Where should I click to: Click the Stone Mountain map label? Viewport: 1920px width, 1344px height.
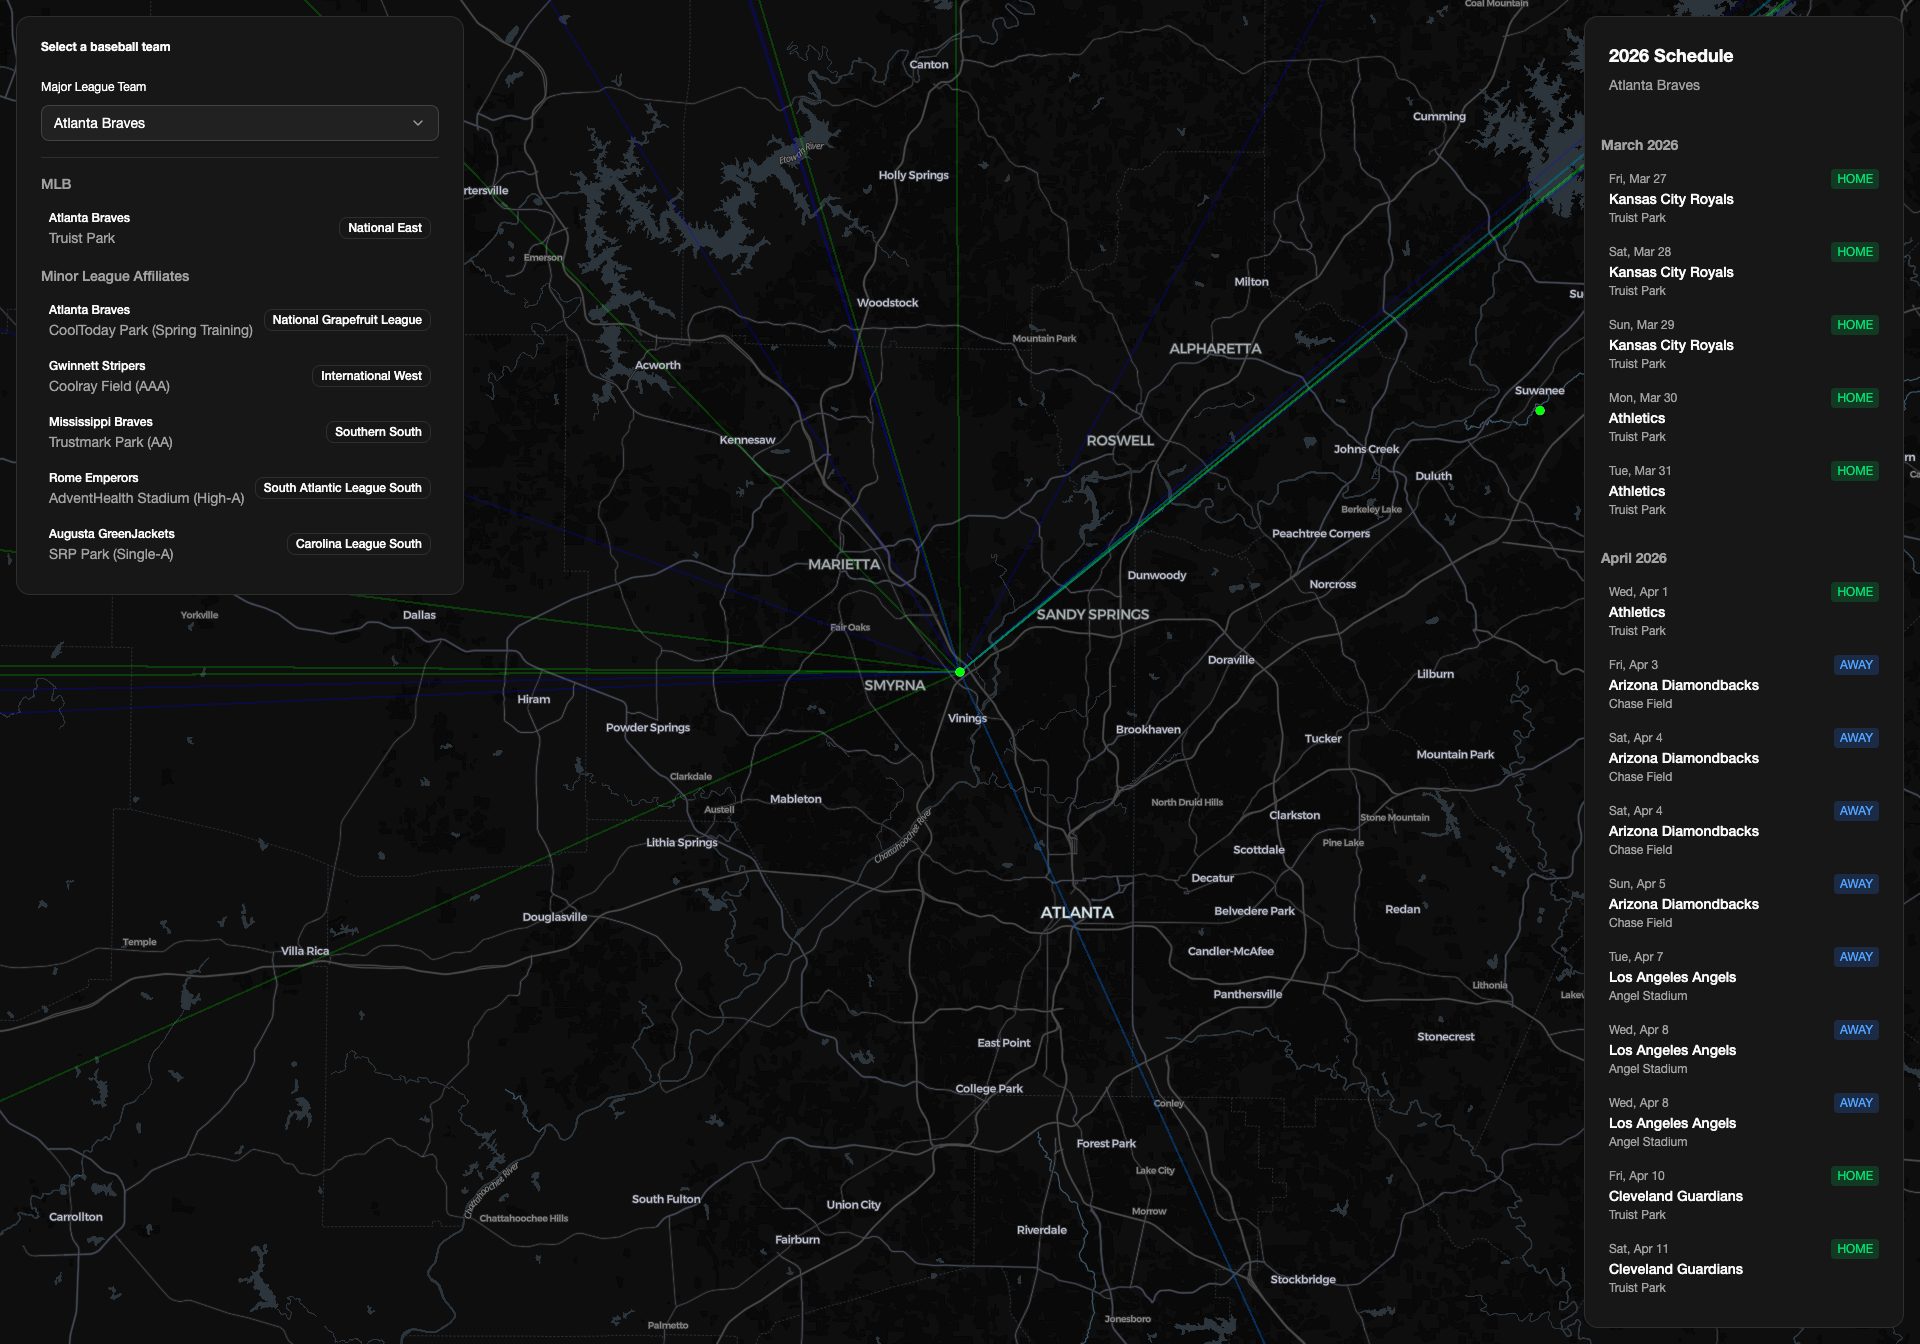point(1394,818)
